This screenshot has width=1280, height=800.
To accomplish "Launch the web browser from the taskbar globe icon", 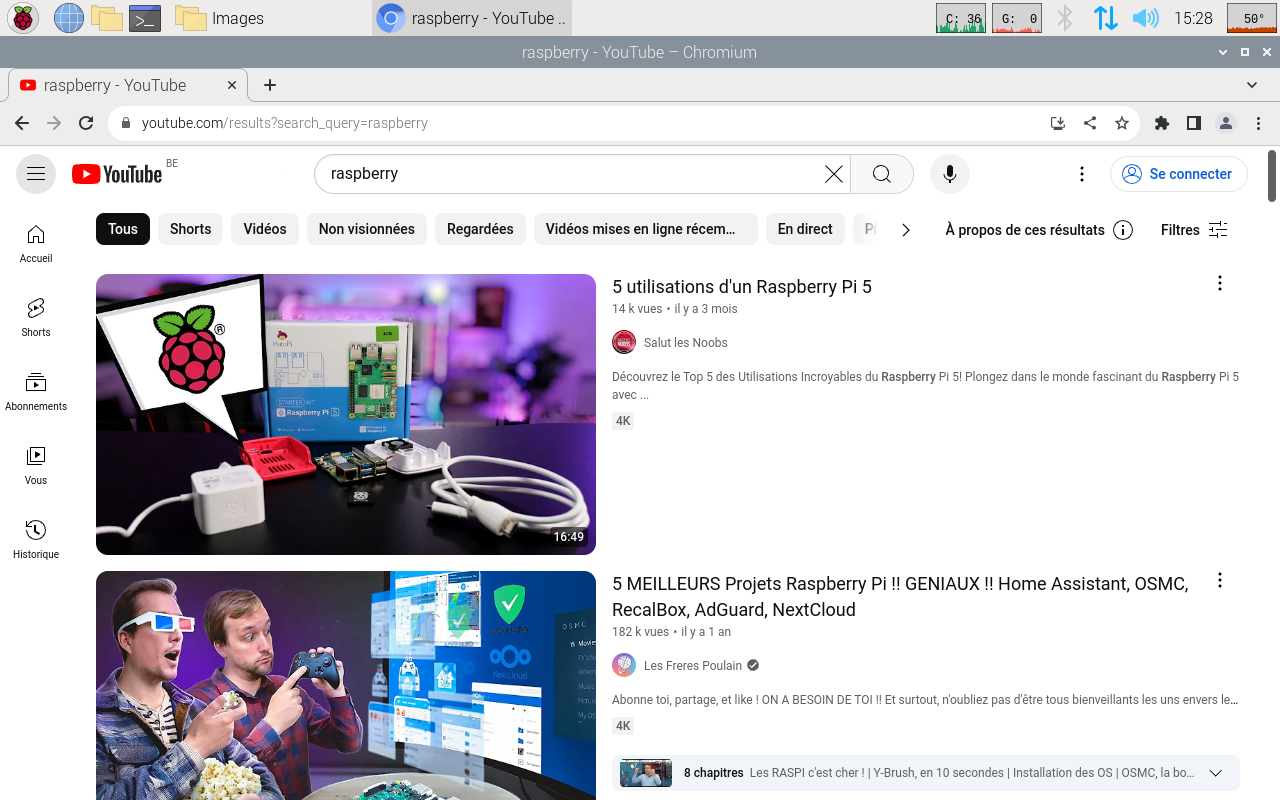I will click(68, 18).
